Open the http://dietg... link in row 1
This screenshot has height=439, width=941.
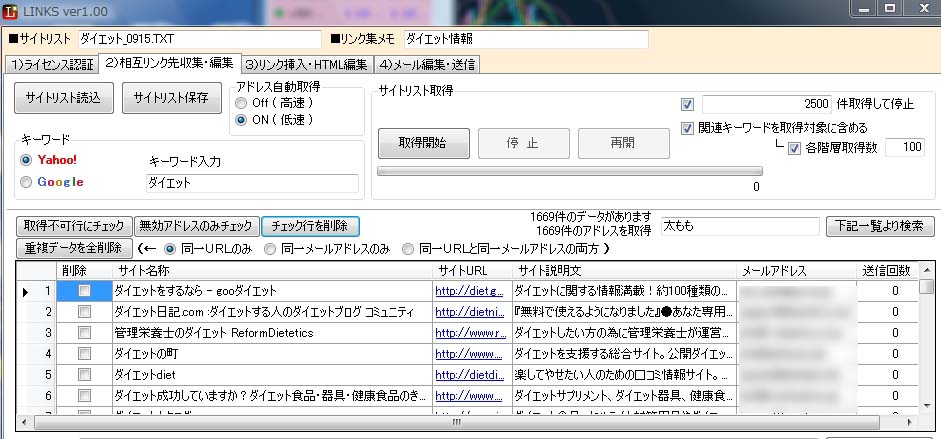click(x=469, y=291)
